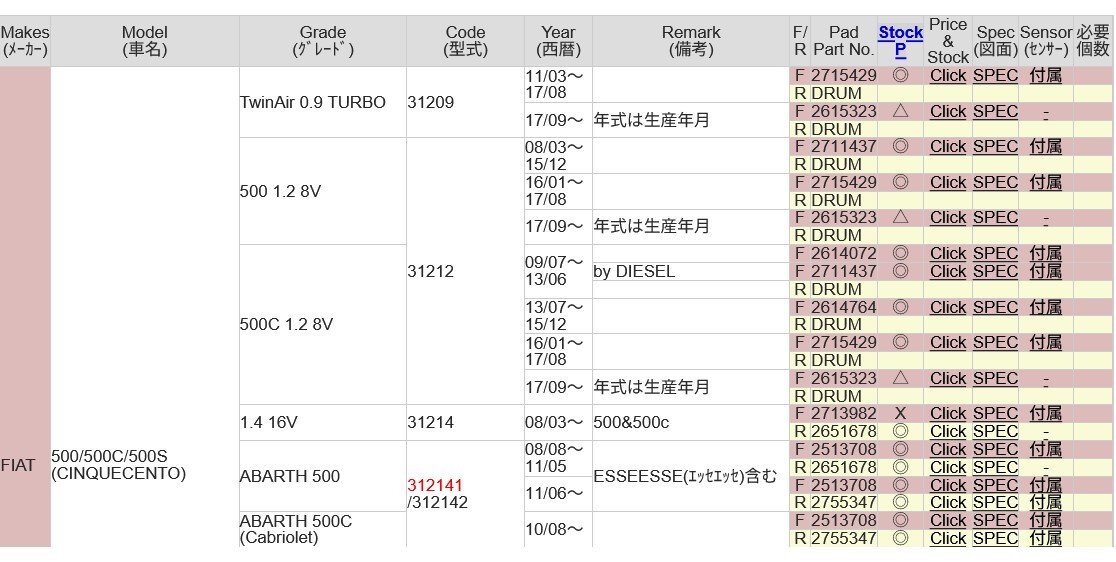Screen dimensions: 1116x562
Task: Select the ABARTH 500C (Cabriolet) grade cell
Action: point(322,529)
